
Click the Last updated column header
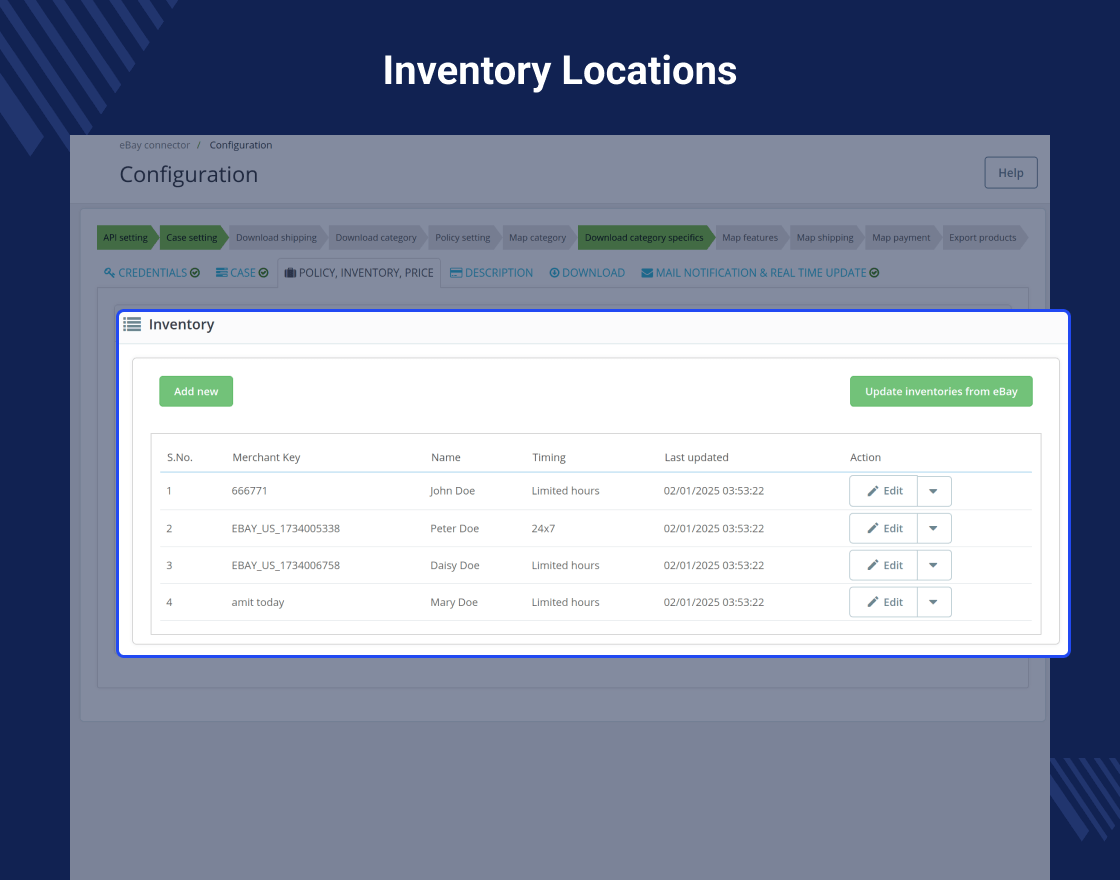[696, 457]
